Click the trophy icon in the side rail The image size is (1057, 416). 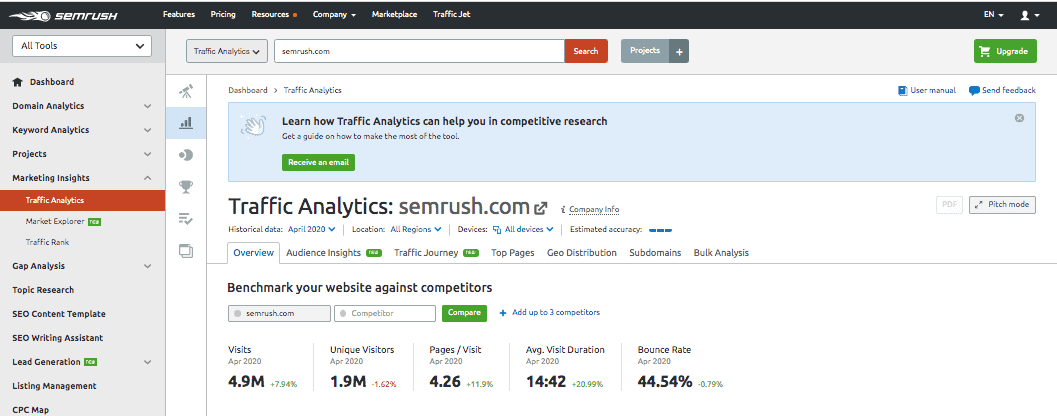[x=186, y=187]
